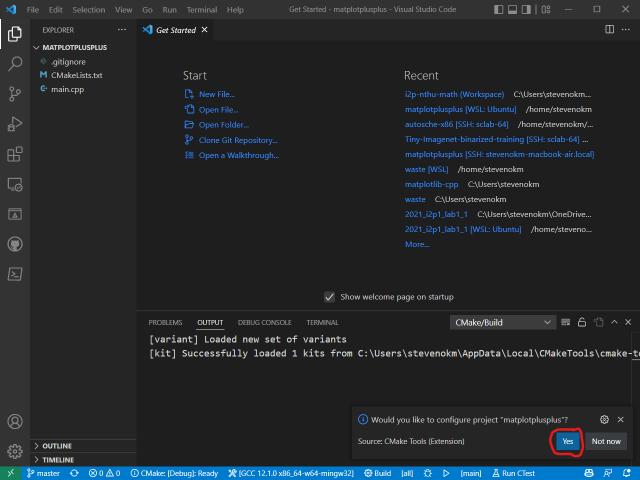Screen dimensions: 640x480
Task: Open the Source Control view
Action: [x=15, y=94]
